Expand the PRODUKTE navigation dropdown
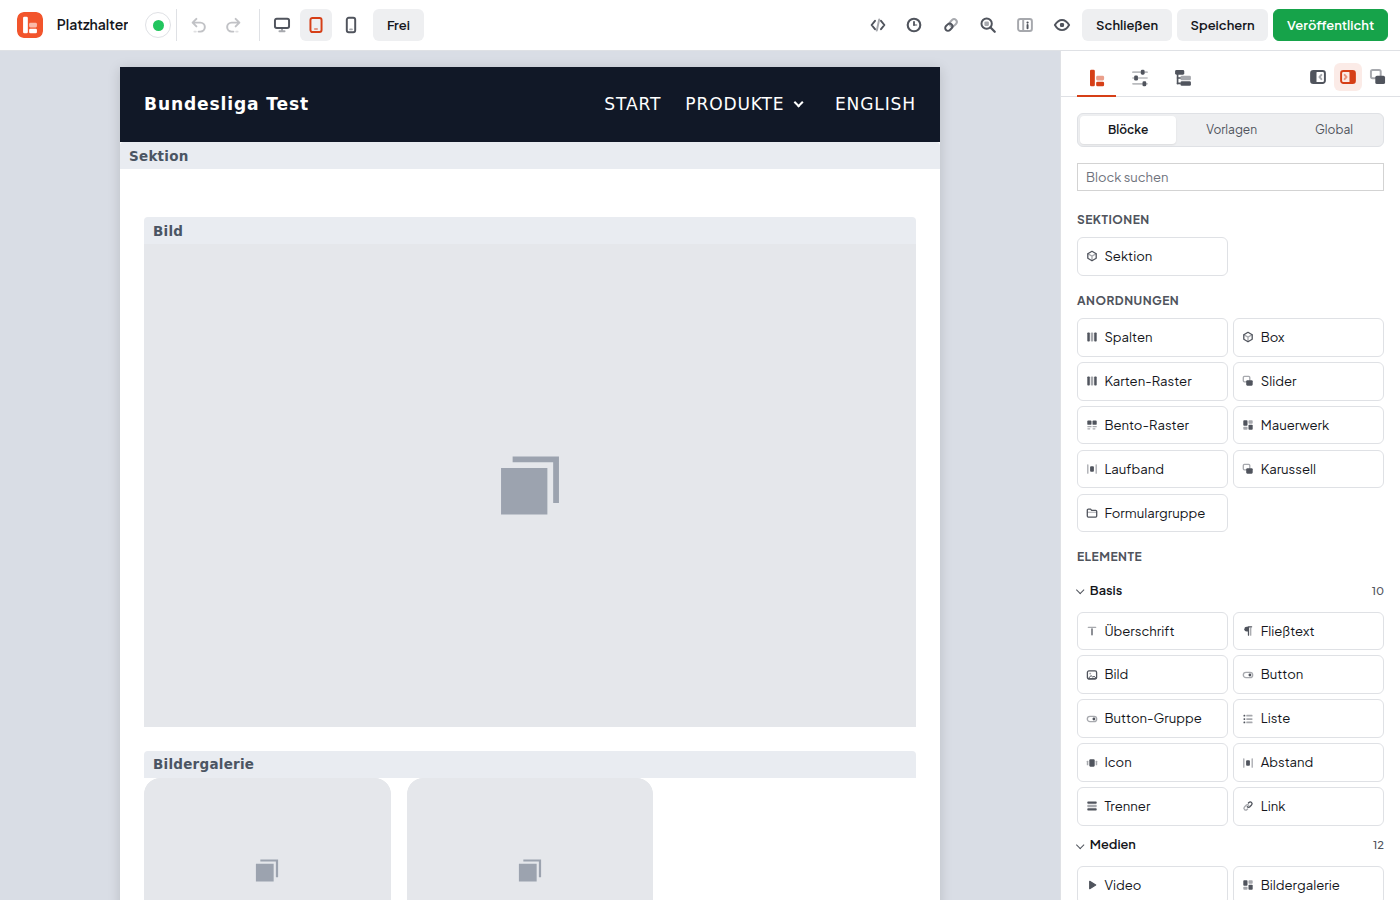The image size is (1400, 900). (x=745, y=104)
